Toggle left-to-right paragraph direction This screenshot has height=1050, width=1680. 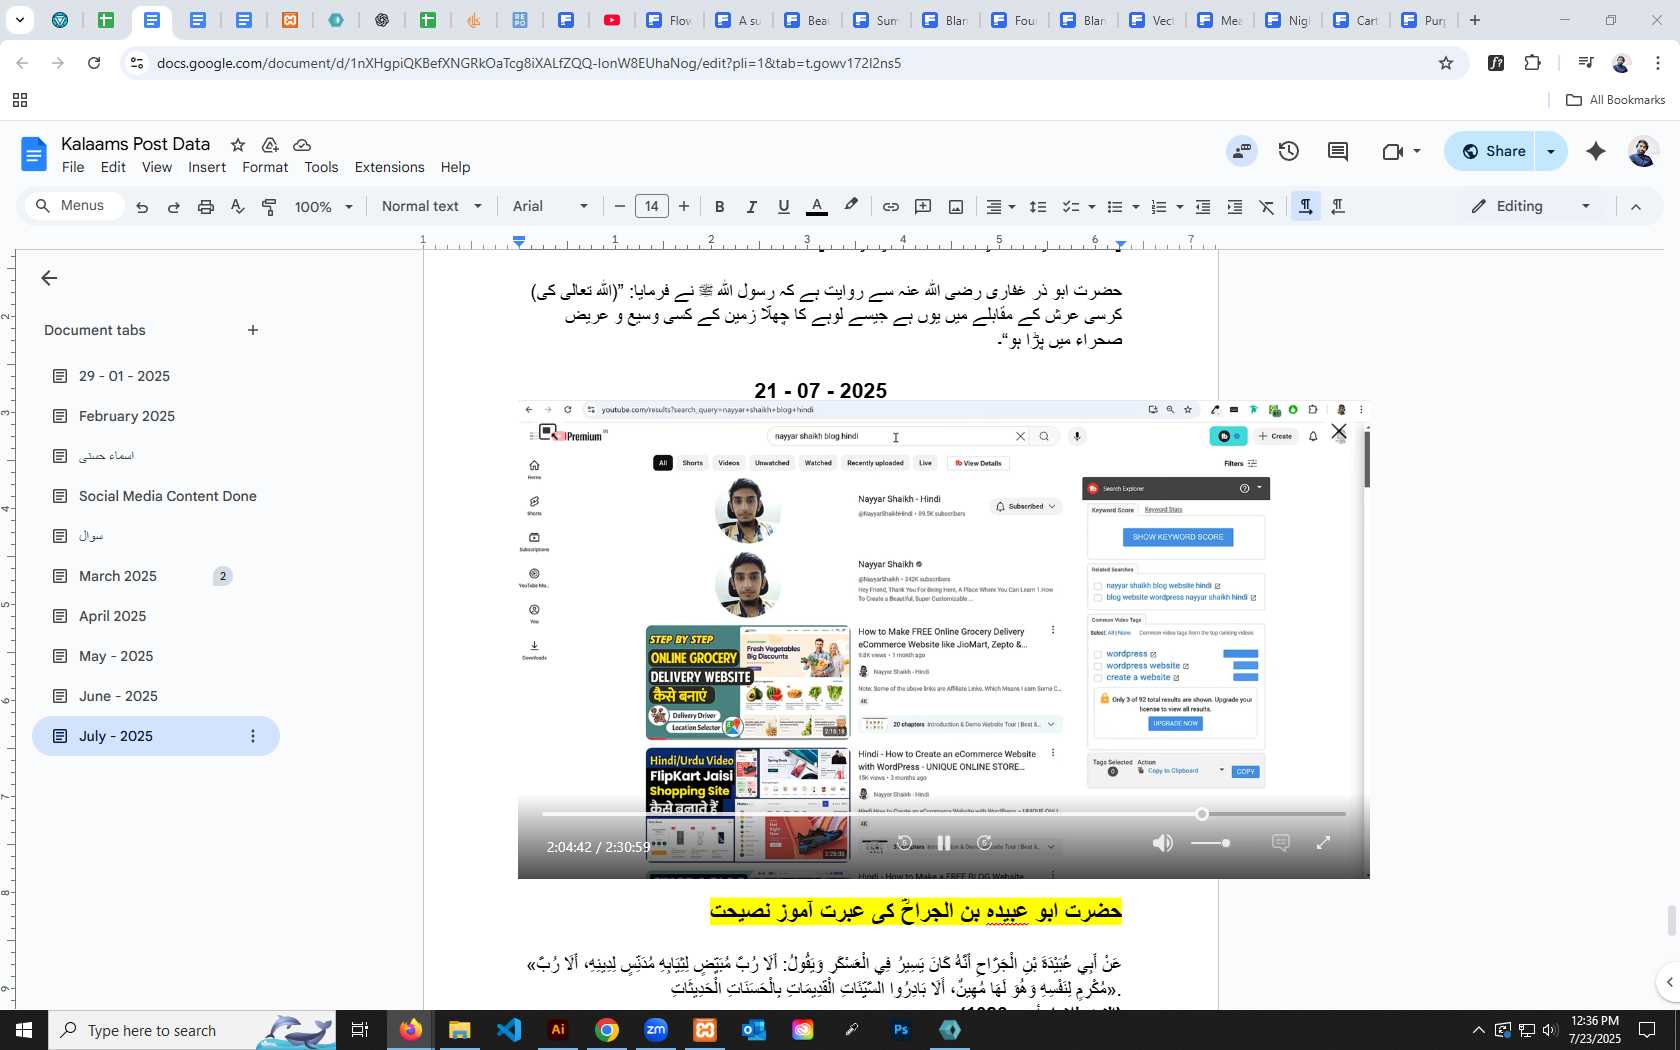click(1305, 207)
